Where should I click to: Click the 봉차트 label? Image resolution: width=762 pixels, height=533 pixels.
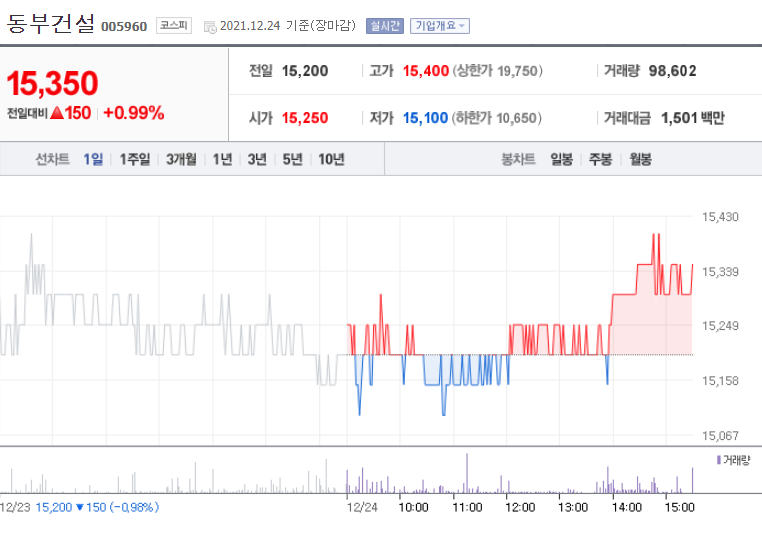[x=518, y=159]
